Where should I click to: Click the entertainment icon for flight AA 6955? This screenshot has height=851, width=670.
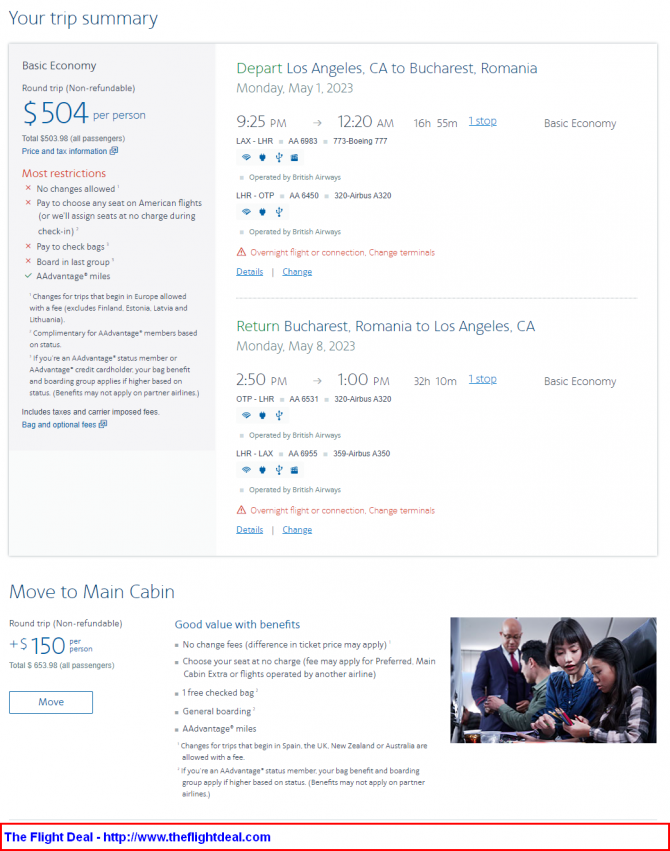pyautogui.click(x=295, y=470)
